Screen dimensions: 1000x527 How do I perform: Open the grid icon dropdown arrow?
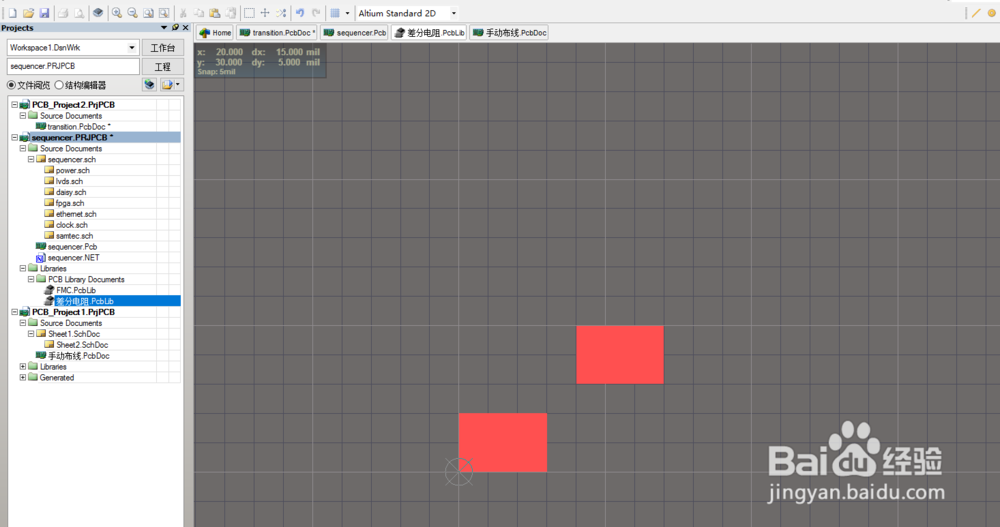348,13
